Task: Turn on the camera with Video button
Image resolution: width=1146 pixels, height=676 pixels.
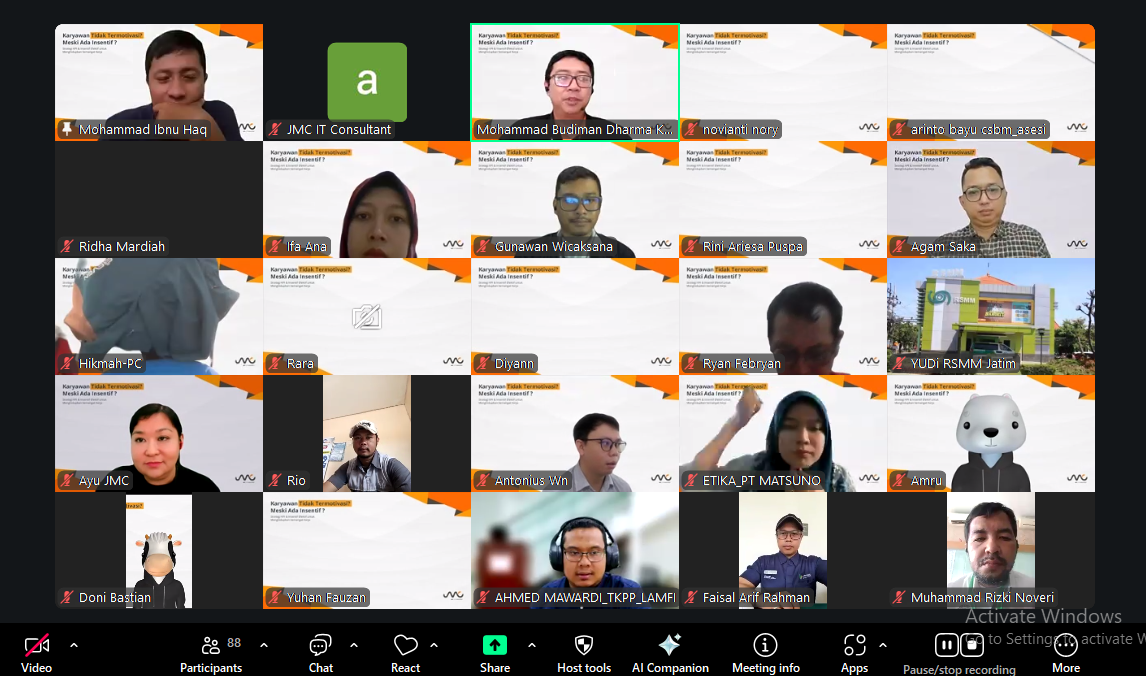Action: pyautogui.click(x=37, y=646)
